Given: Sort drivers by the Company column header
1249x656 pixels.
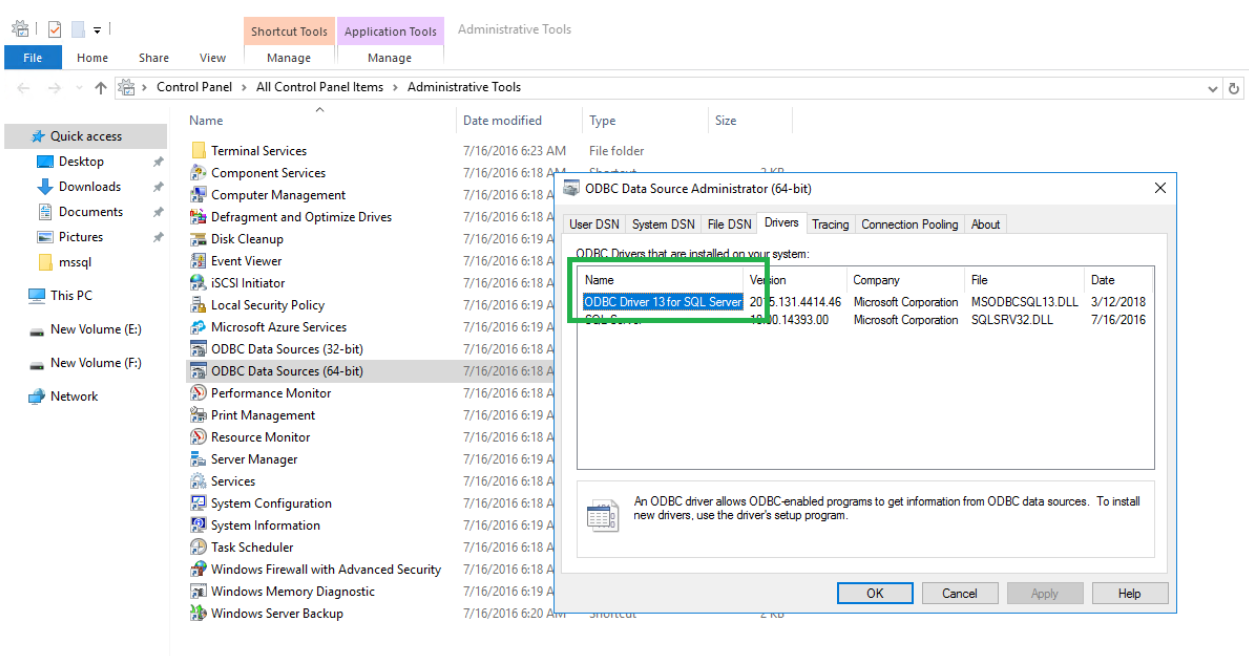Looking at the screenshot, I should 876,280.
